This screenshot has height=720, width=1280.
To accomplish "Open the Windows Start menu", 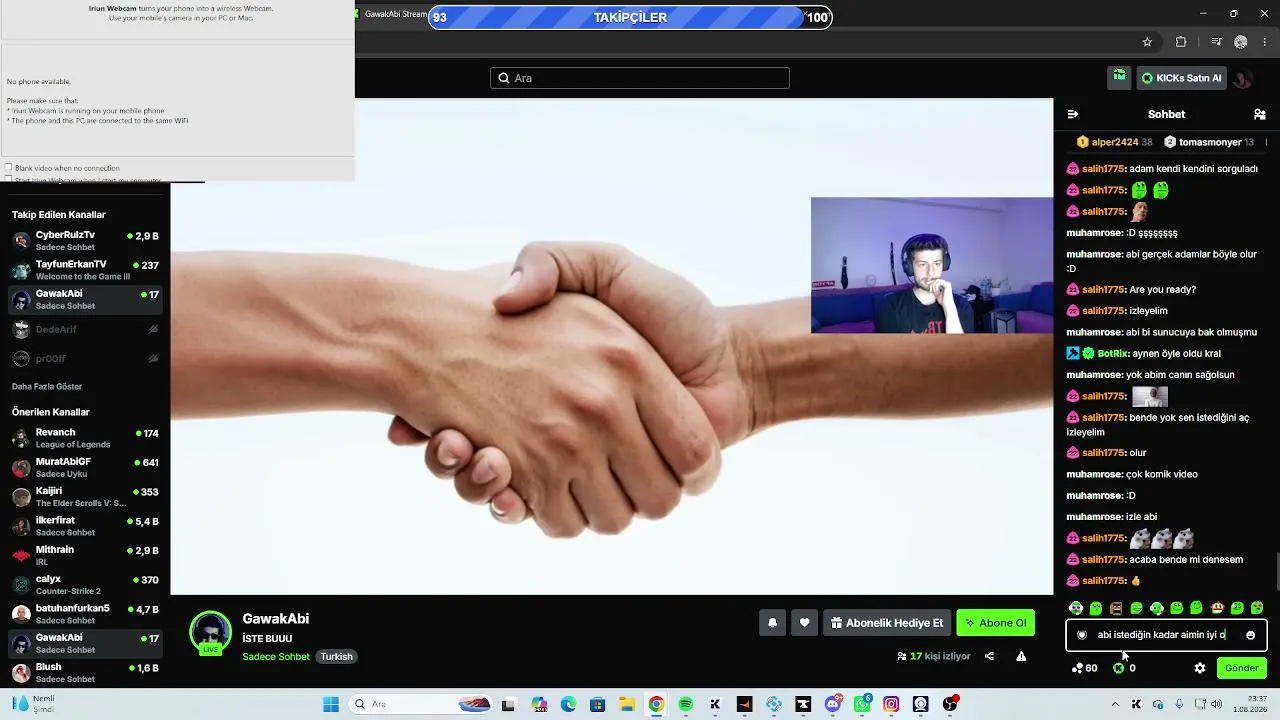I will pyautogui.click(x=331, y=704).
